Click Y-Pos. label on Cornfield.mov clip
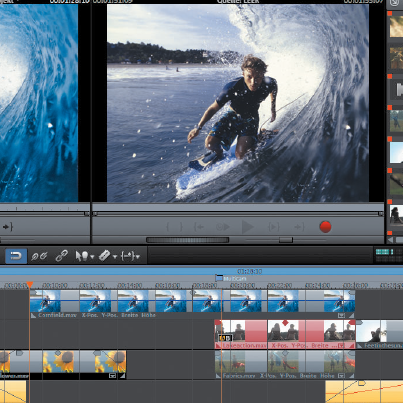 pos(109,315)
